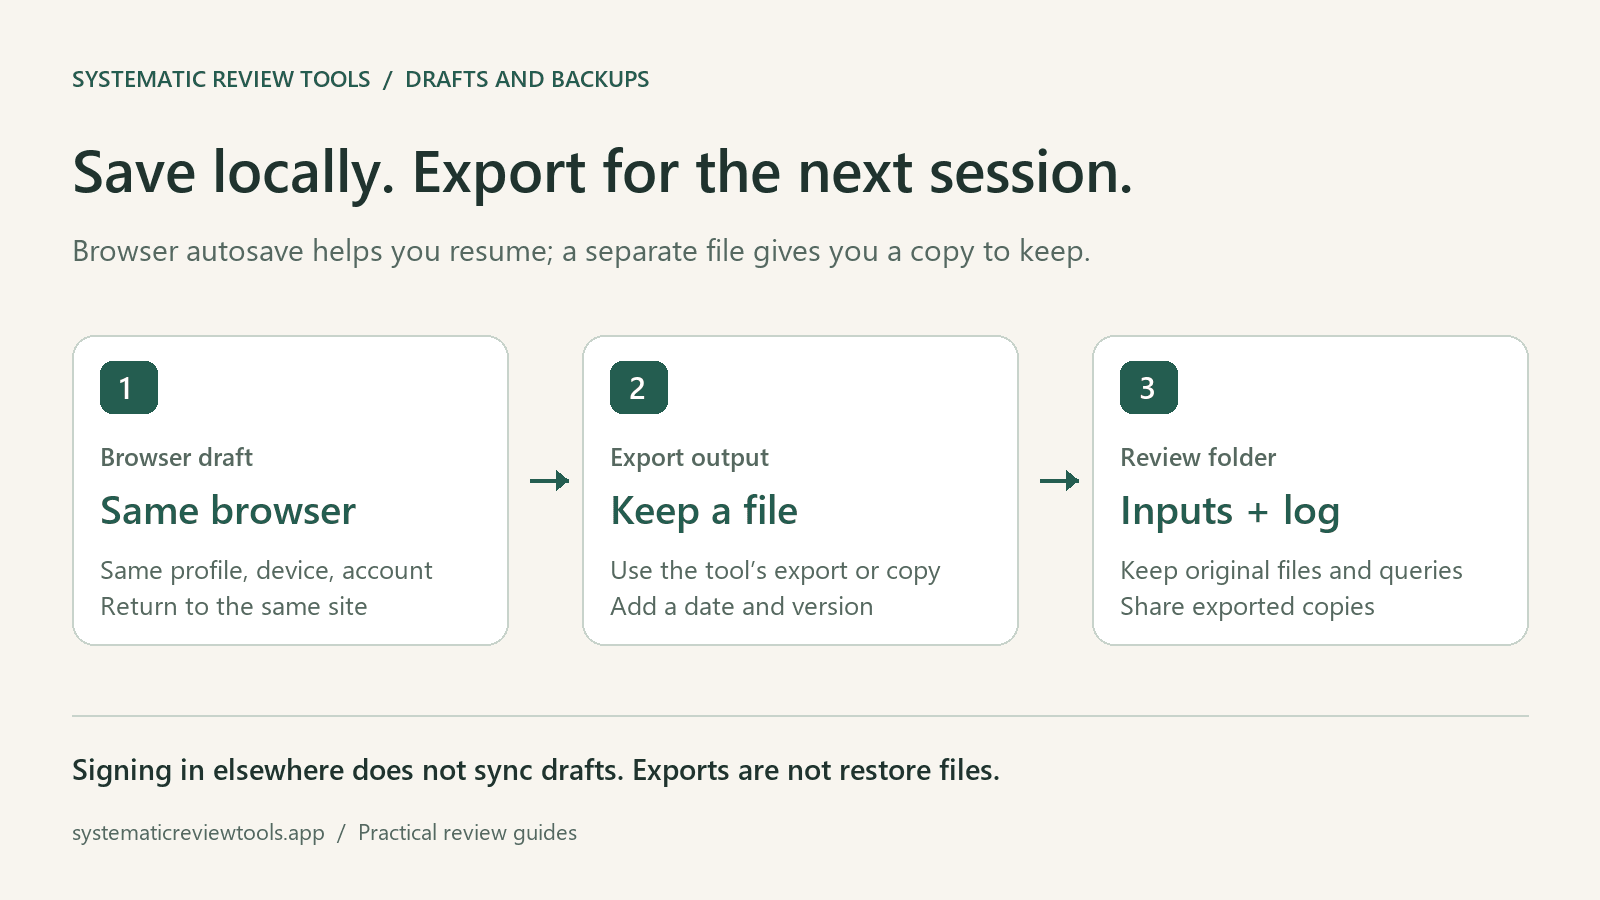Click the 'Review folder' label
The height and width of the screenshot is (900, 1600).
[x=1198, y=457]
